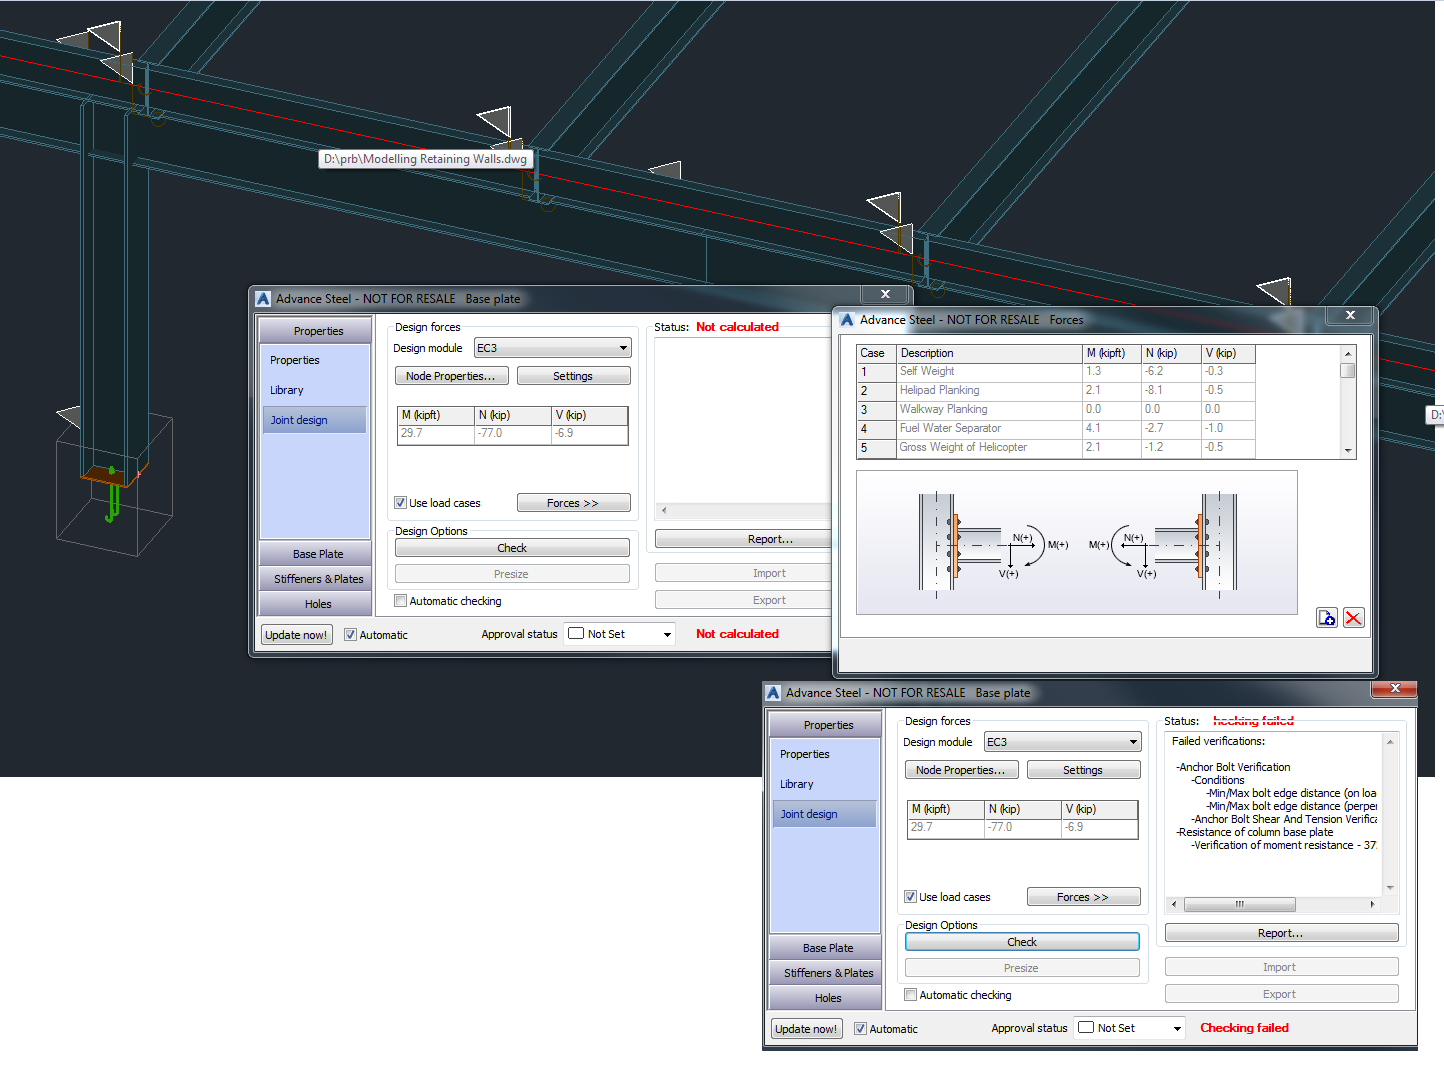Screen dimensions: 1444x1088
Task: Uncheck Use load cases in the upper dialog
Action: 400,503
